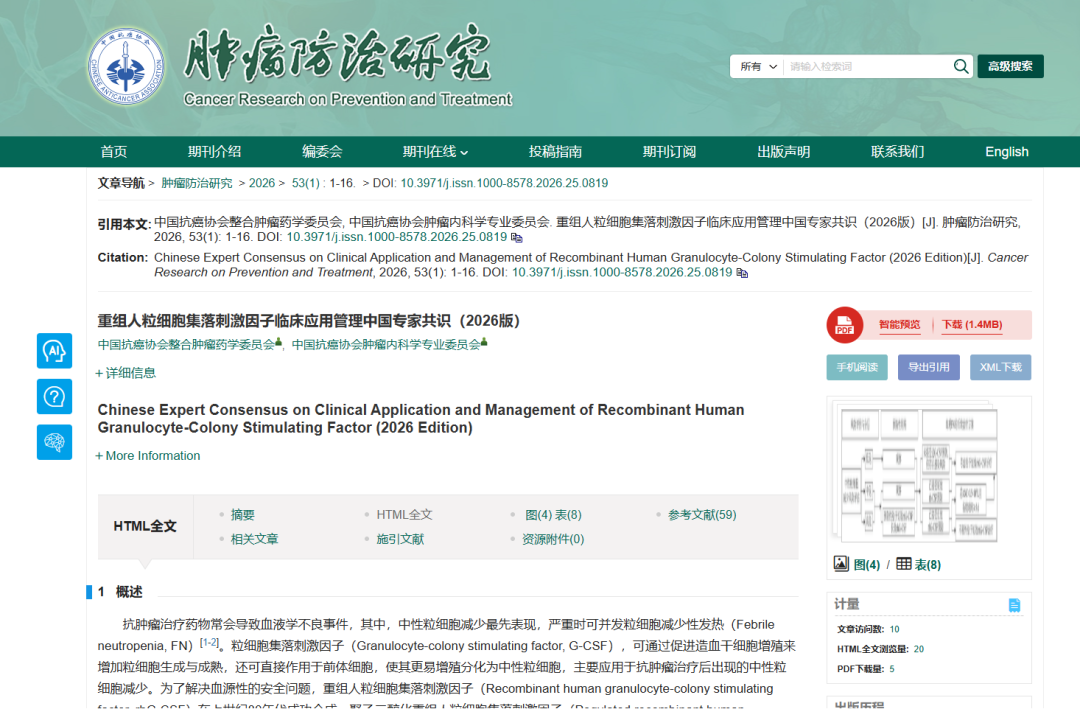
Task: Click PDF下载量 value 5
Action: pyautogui.click(x=892, y=669)
